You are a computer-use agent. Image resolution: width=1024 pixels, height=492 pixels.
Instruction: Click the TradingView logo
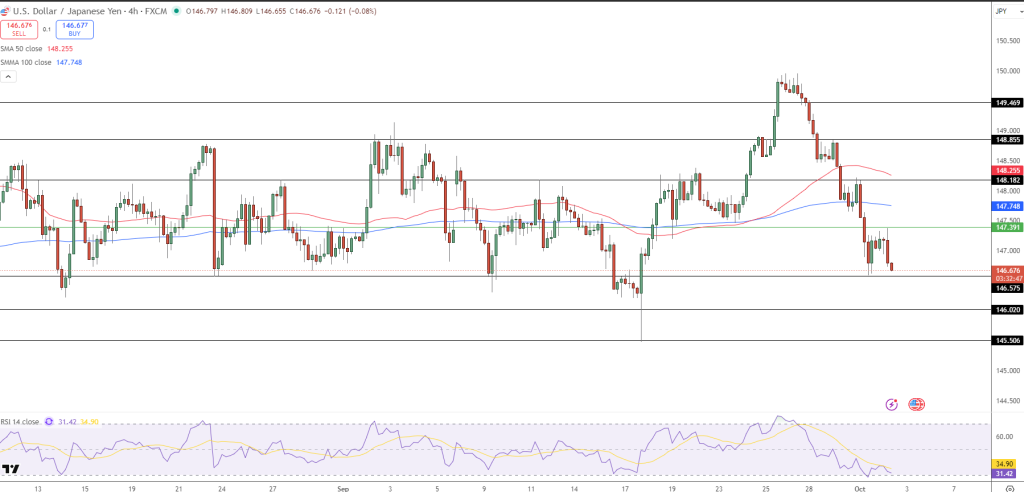coord(11,468)
